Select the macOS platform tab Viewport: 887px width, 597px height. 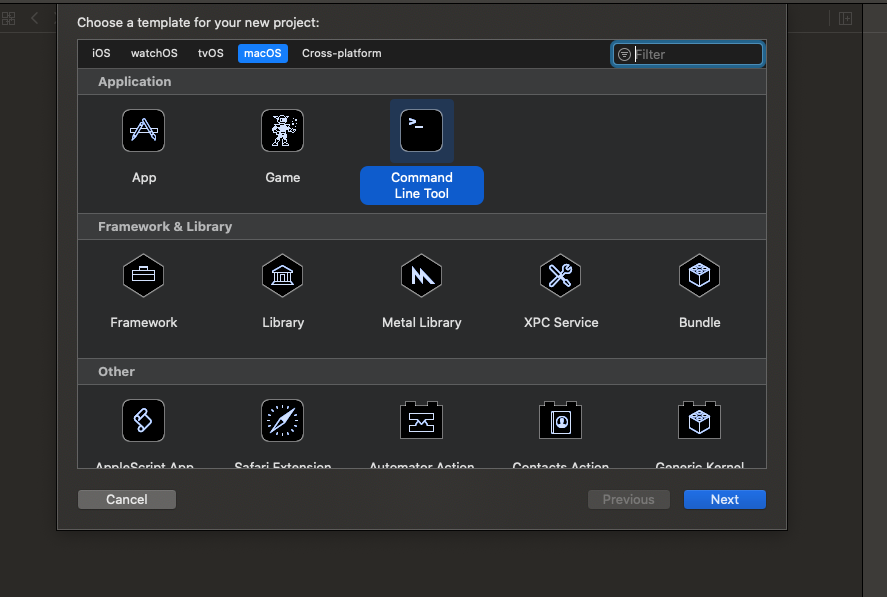[x=262, y=53]
